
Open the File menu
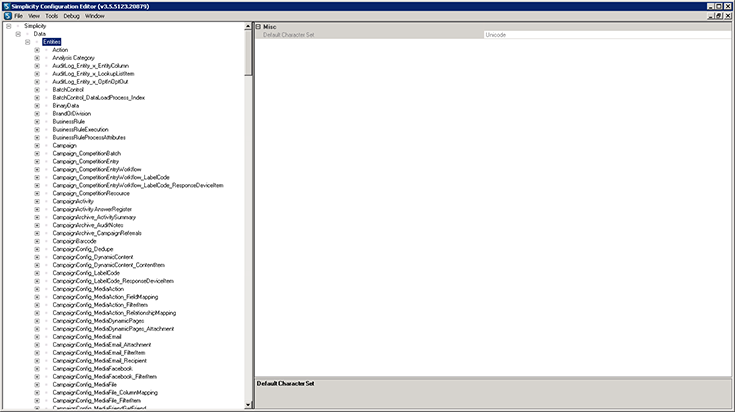(18, 16)
